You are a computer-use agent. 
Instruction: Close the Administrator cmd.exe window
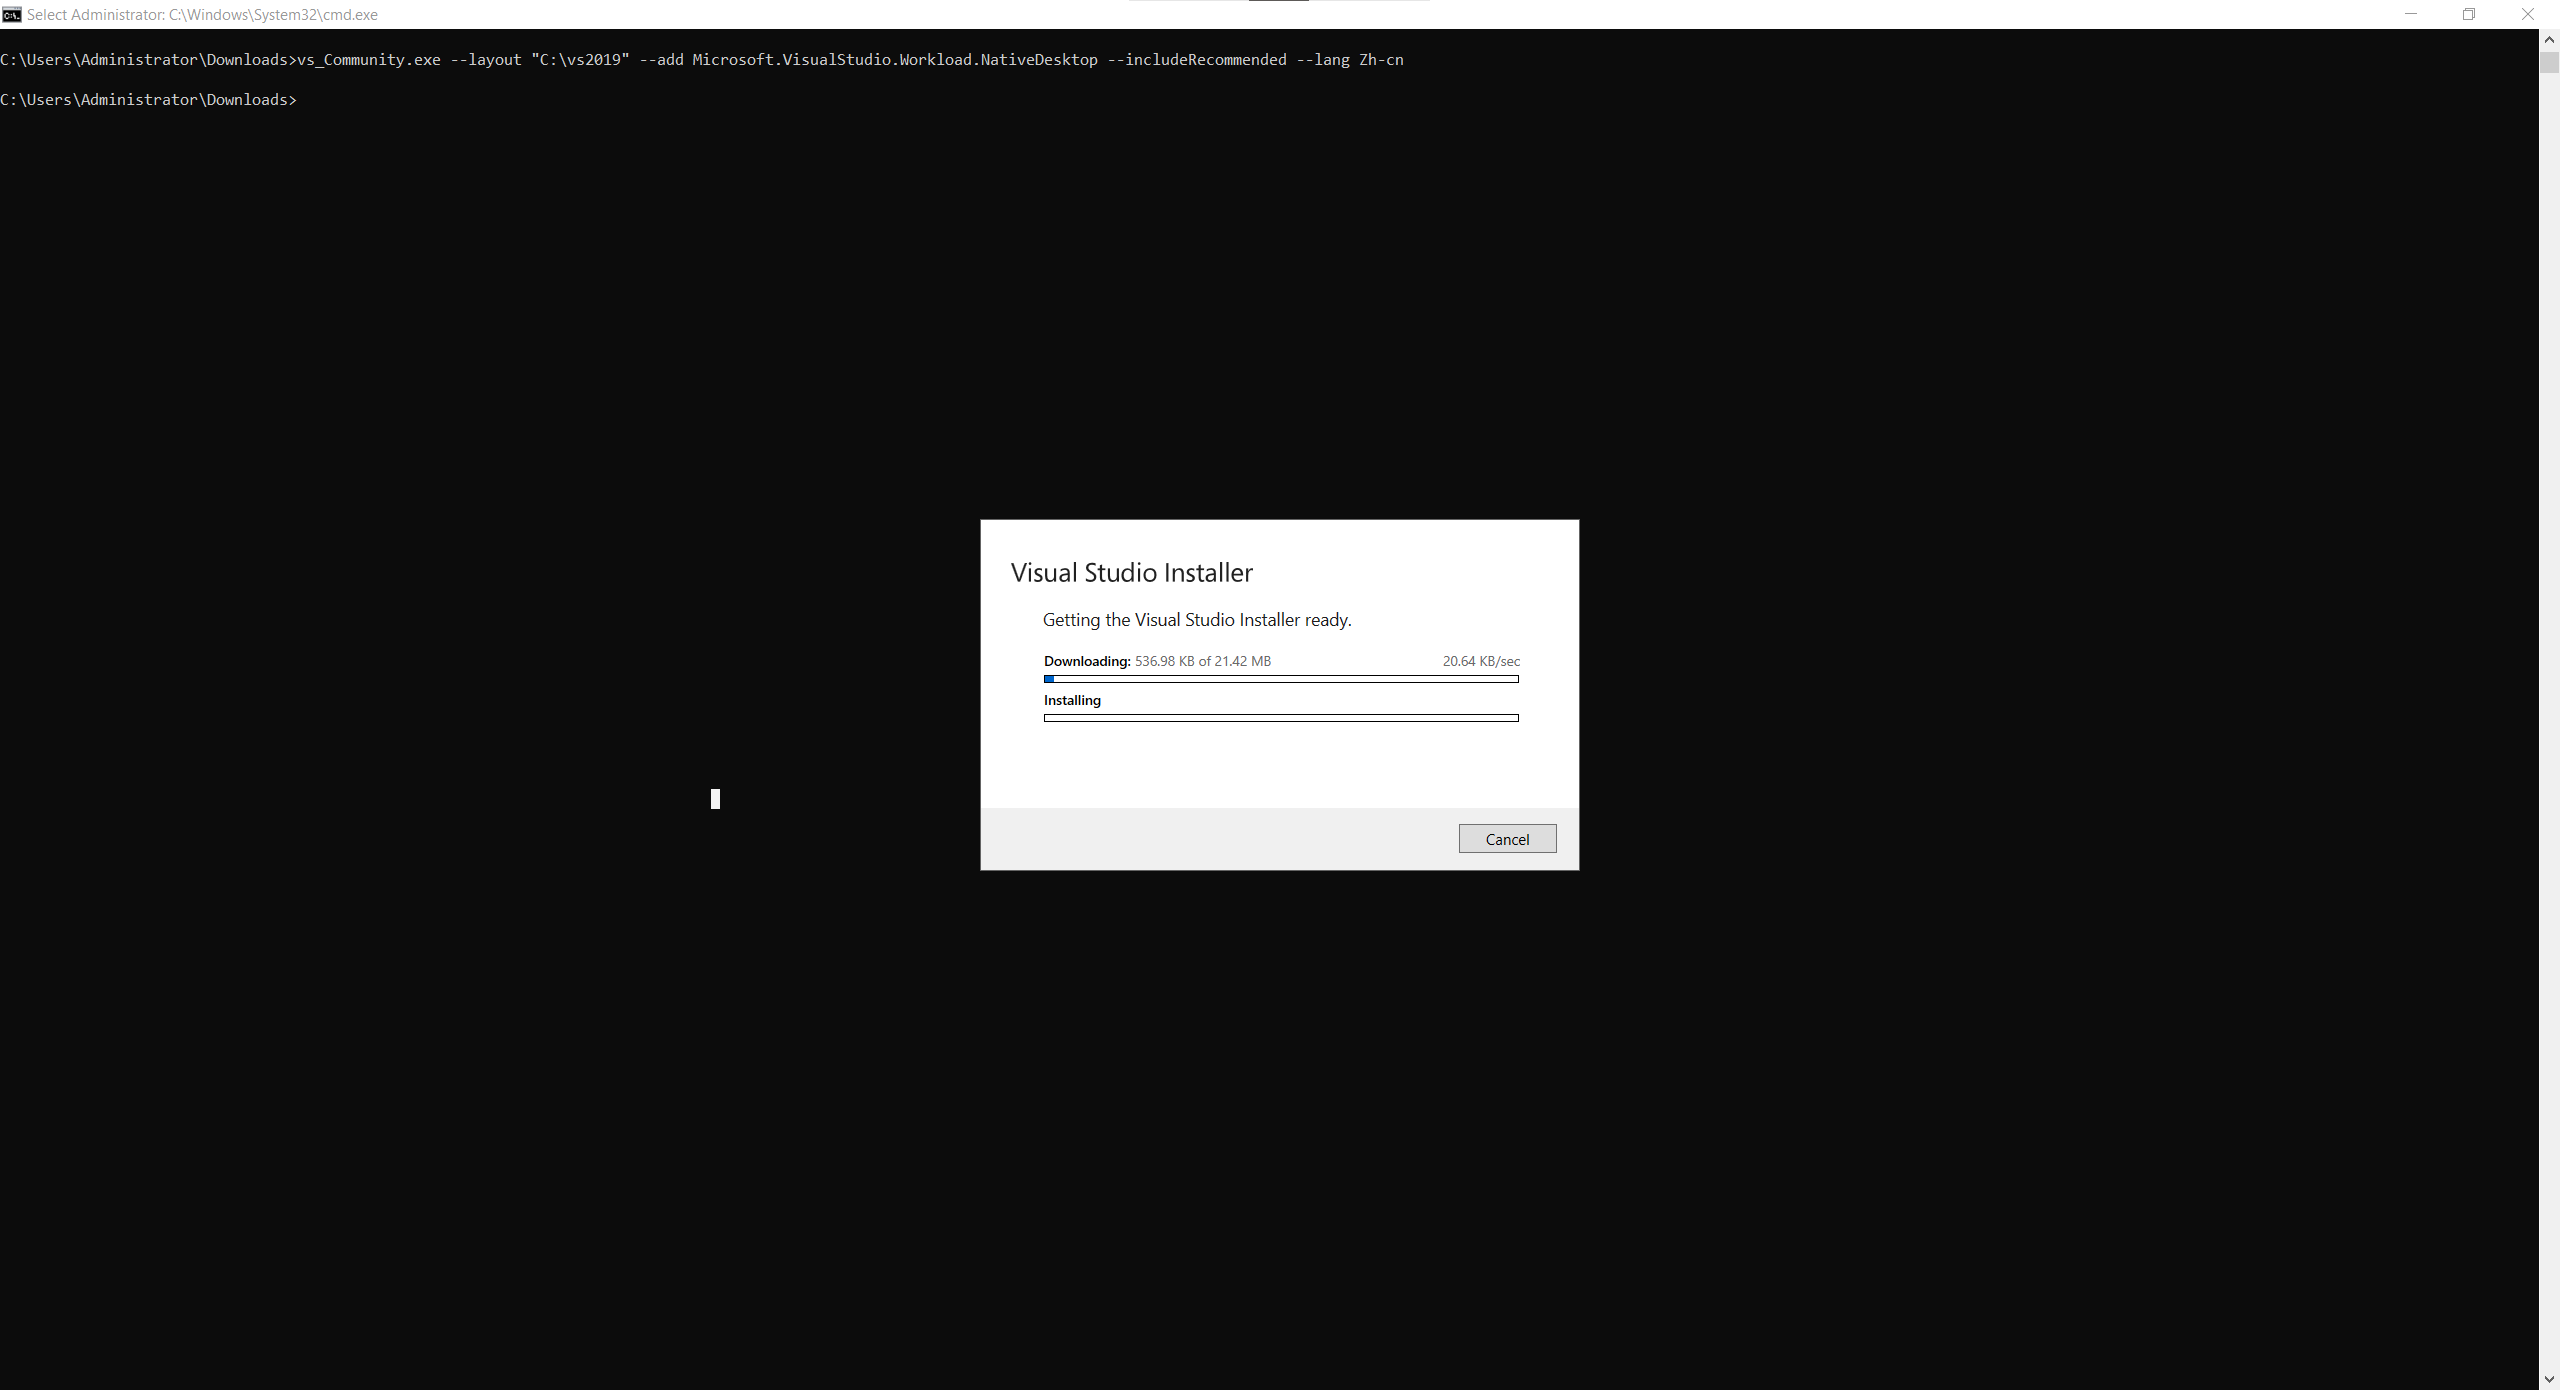coord(2527,14)
